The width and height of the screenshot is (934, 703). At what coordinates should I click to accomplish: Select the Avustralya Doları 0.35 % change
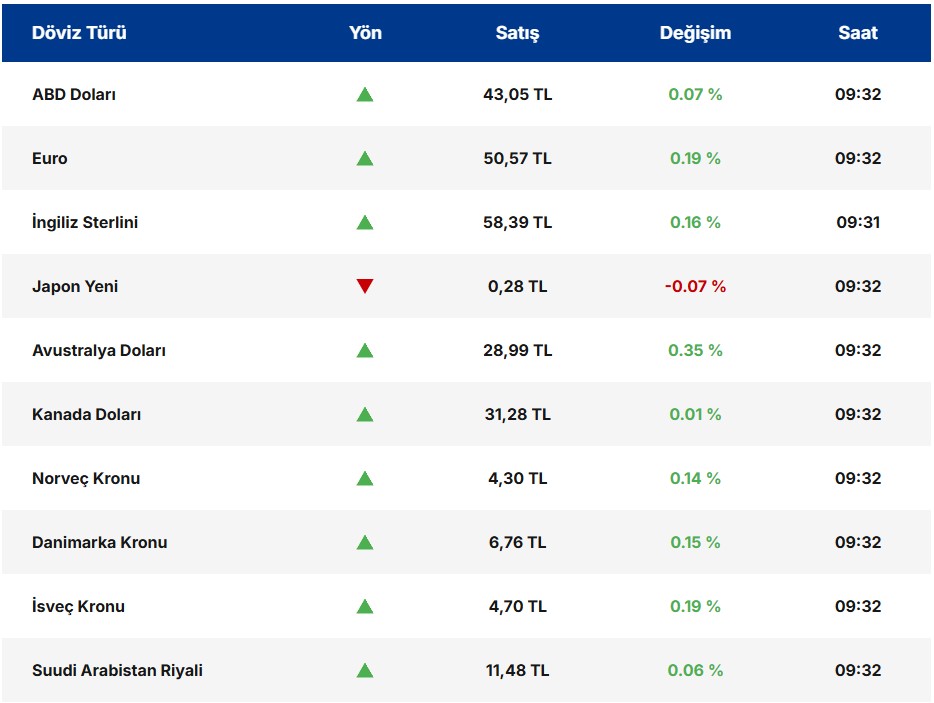[695, 351]
